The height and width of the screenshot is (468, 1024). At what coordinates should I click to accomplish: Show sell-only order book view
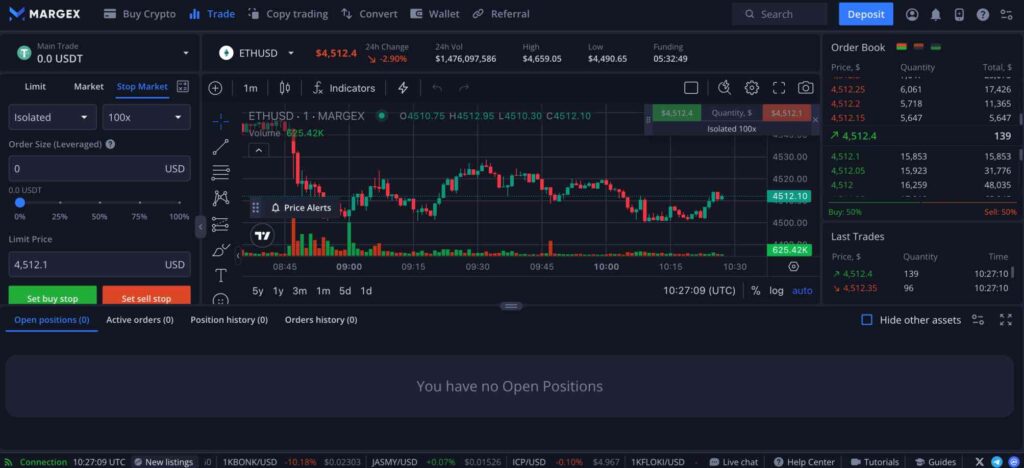point(919,47)
